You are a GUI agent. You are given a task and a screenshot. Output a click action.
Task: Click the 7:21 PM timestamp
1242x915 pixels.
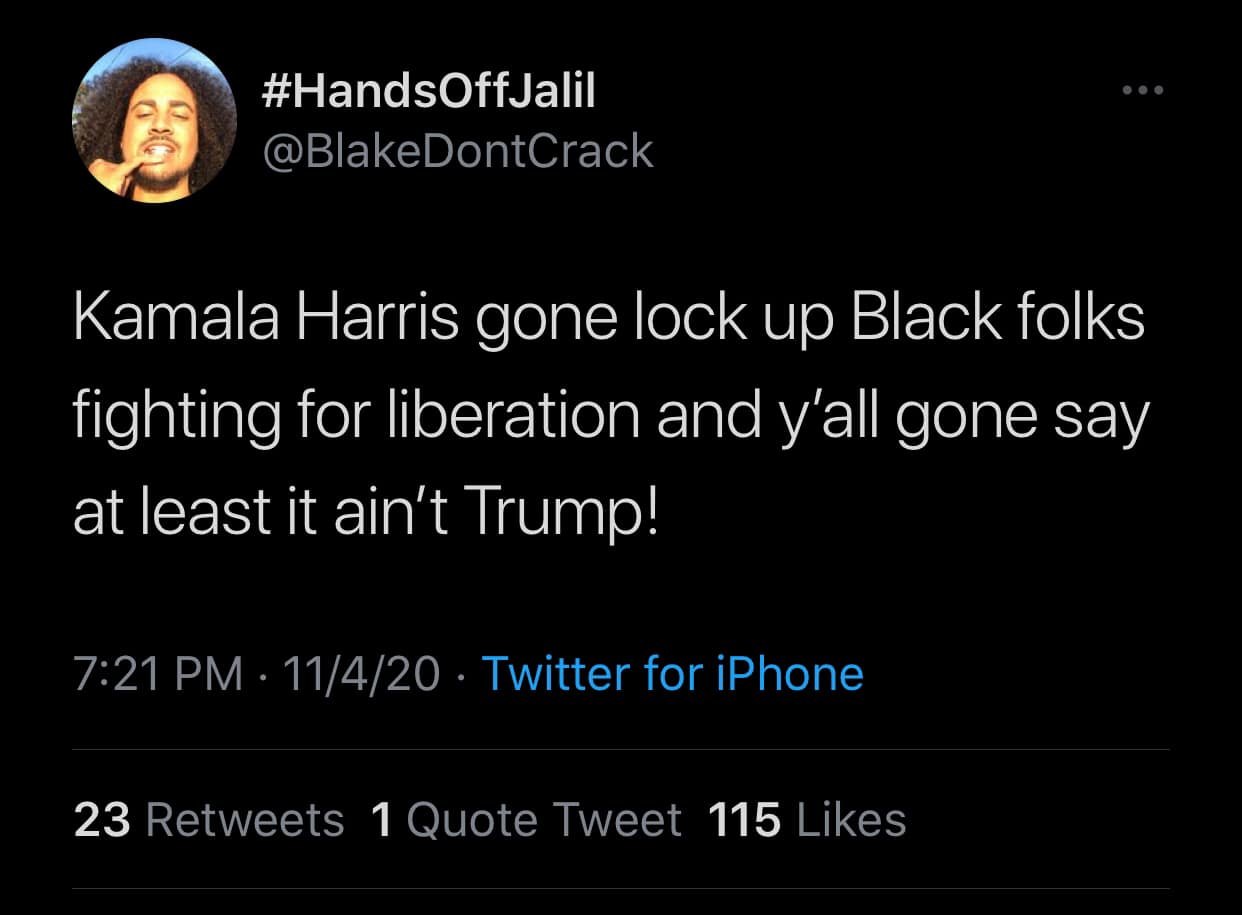[x=158, y=673]
